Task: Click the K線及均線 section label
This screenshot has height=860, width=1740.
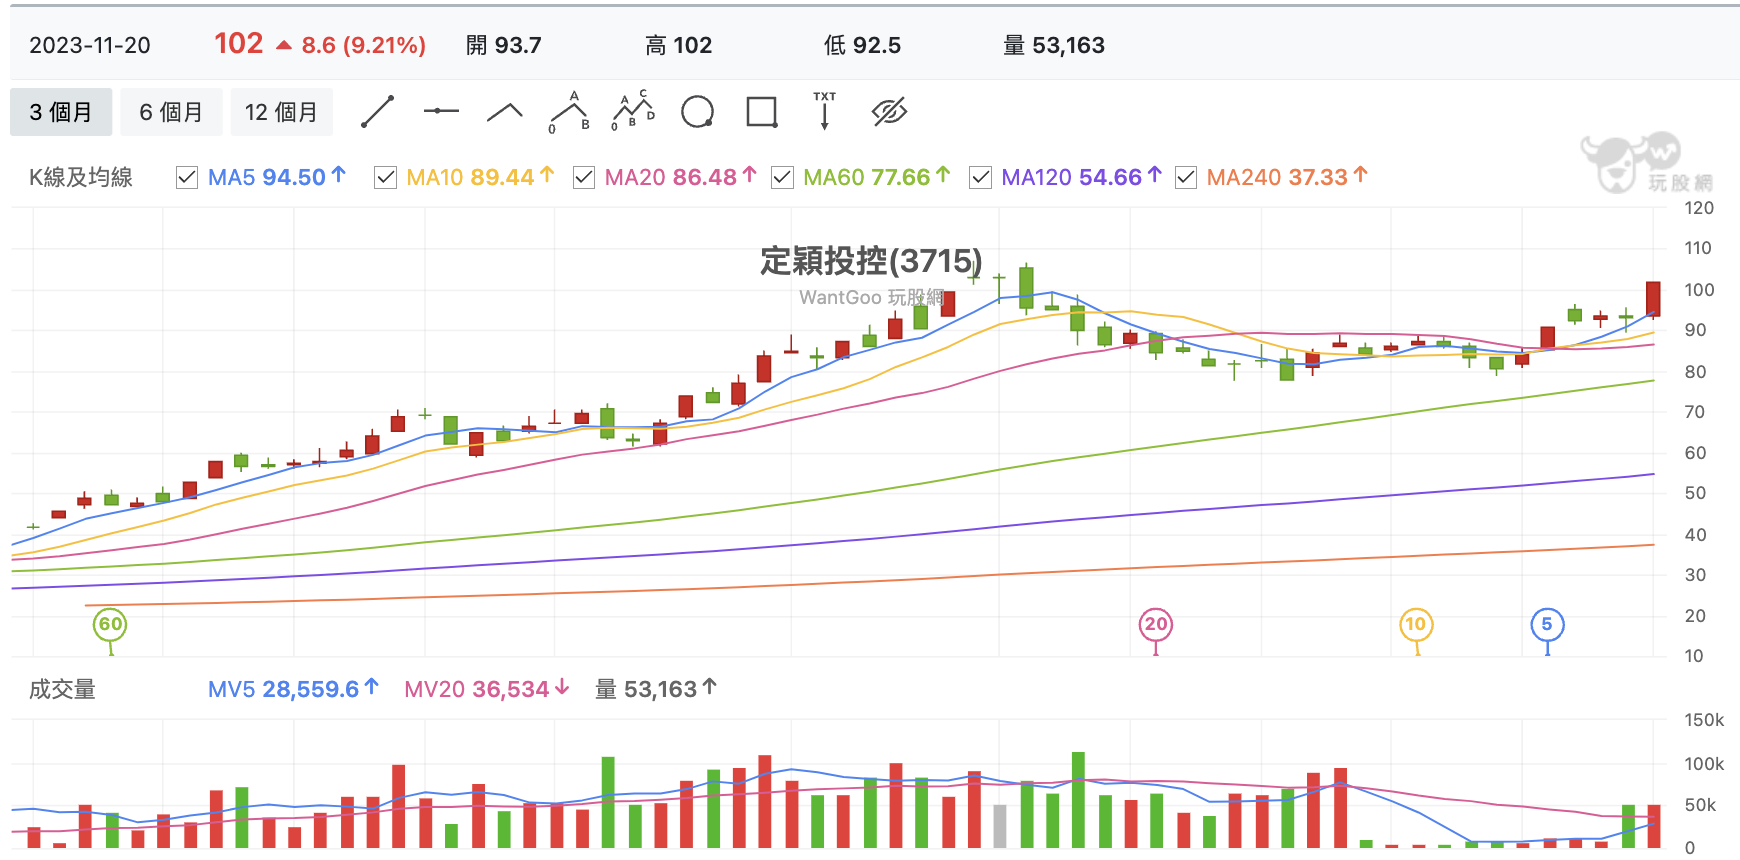Action: pos(81,177)
